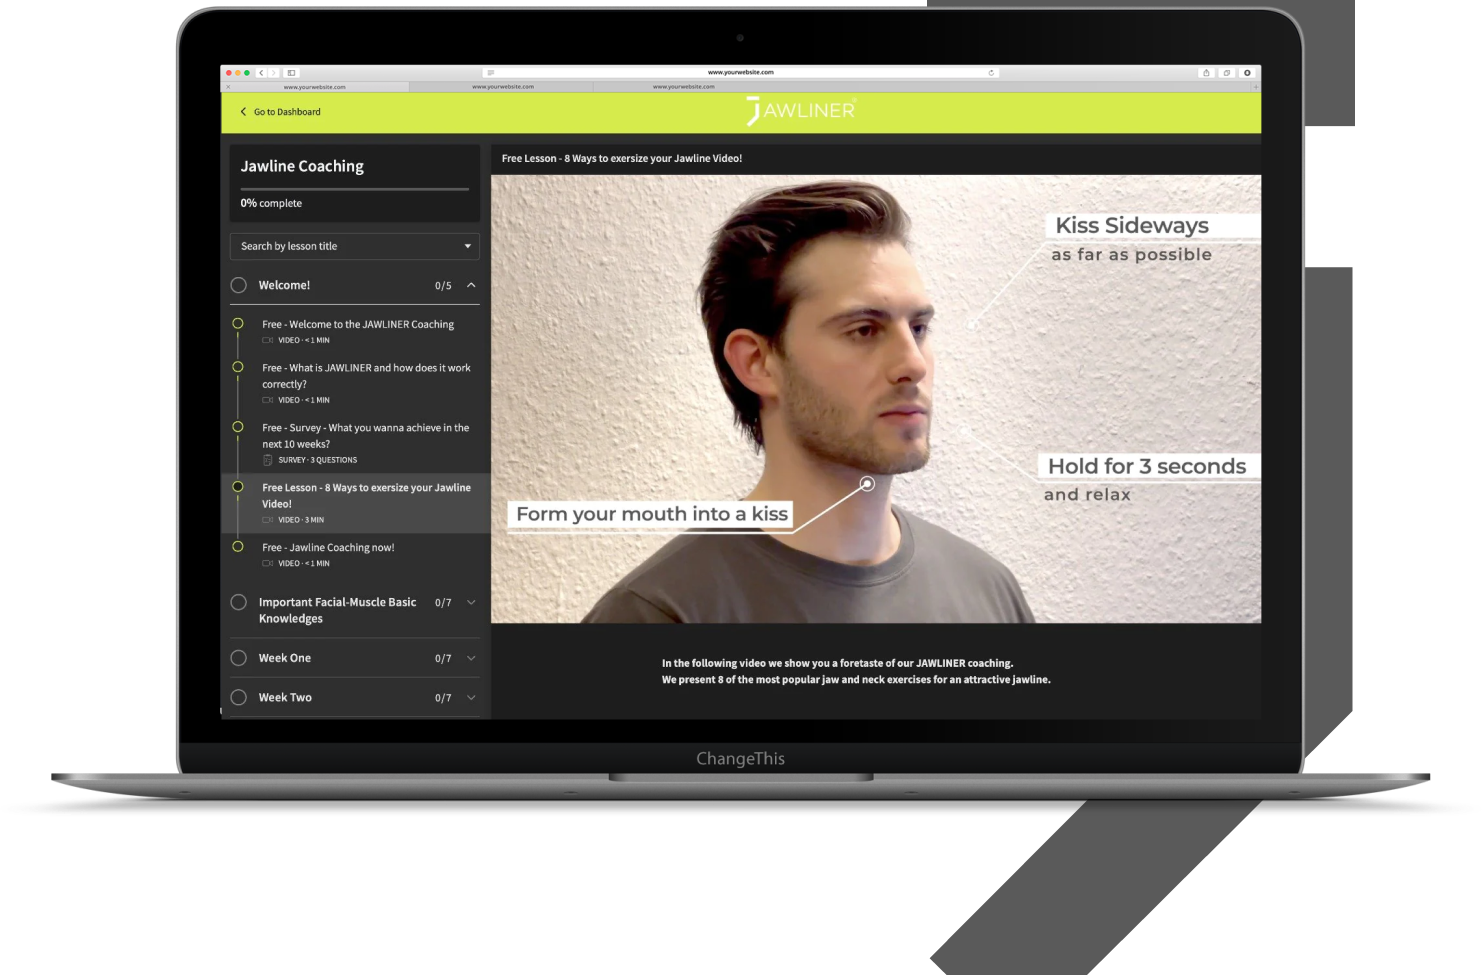
Task: Mark What is JAWLINER lesson circle
Action: point(238,367)
